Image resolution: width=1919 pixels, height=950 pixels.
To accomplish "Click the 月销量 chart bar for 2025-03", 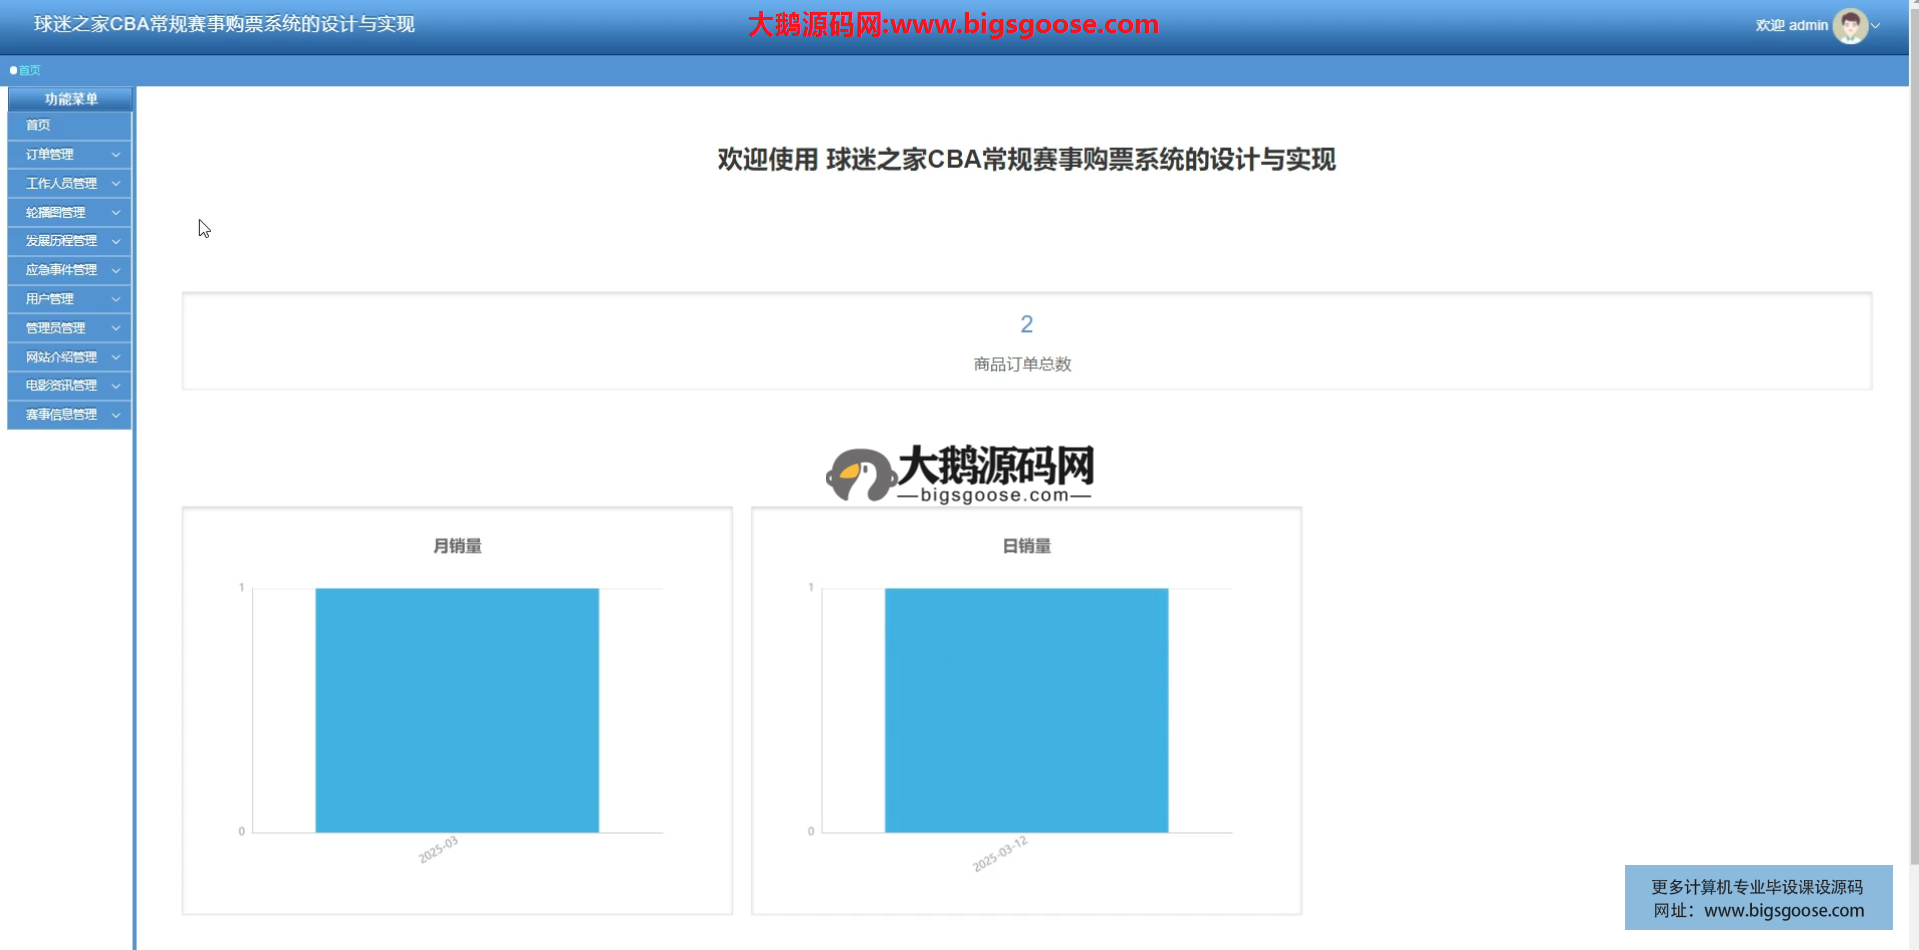I will [457, 710].
